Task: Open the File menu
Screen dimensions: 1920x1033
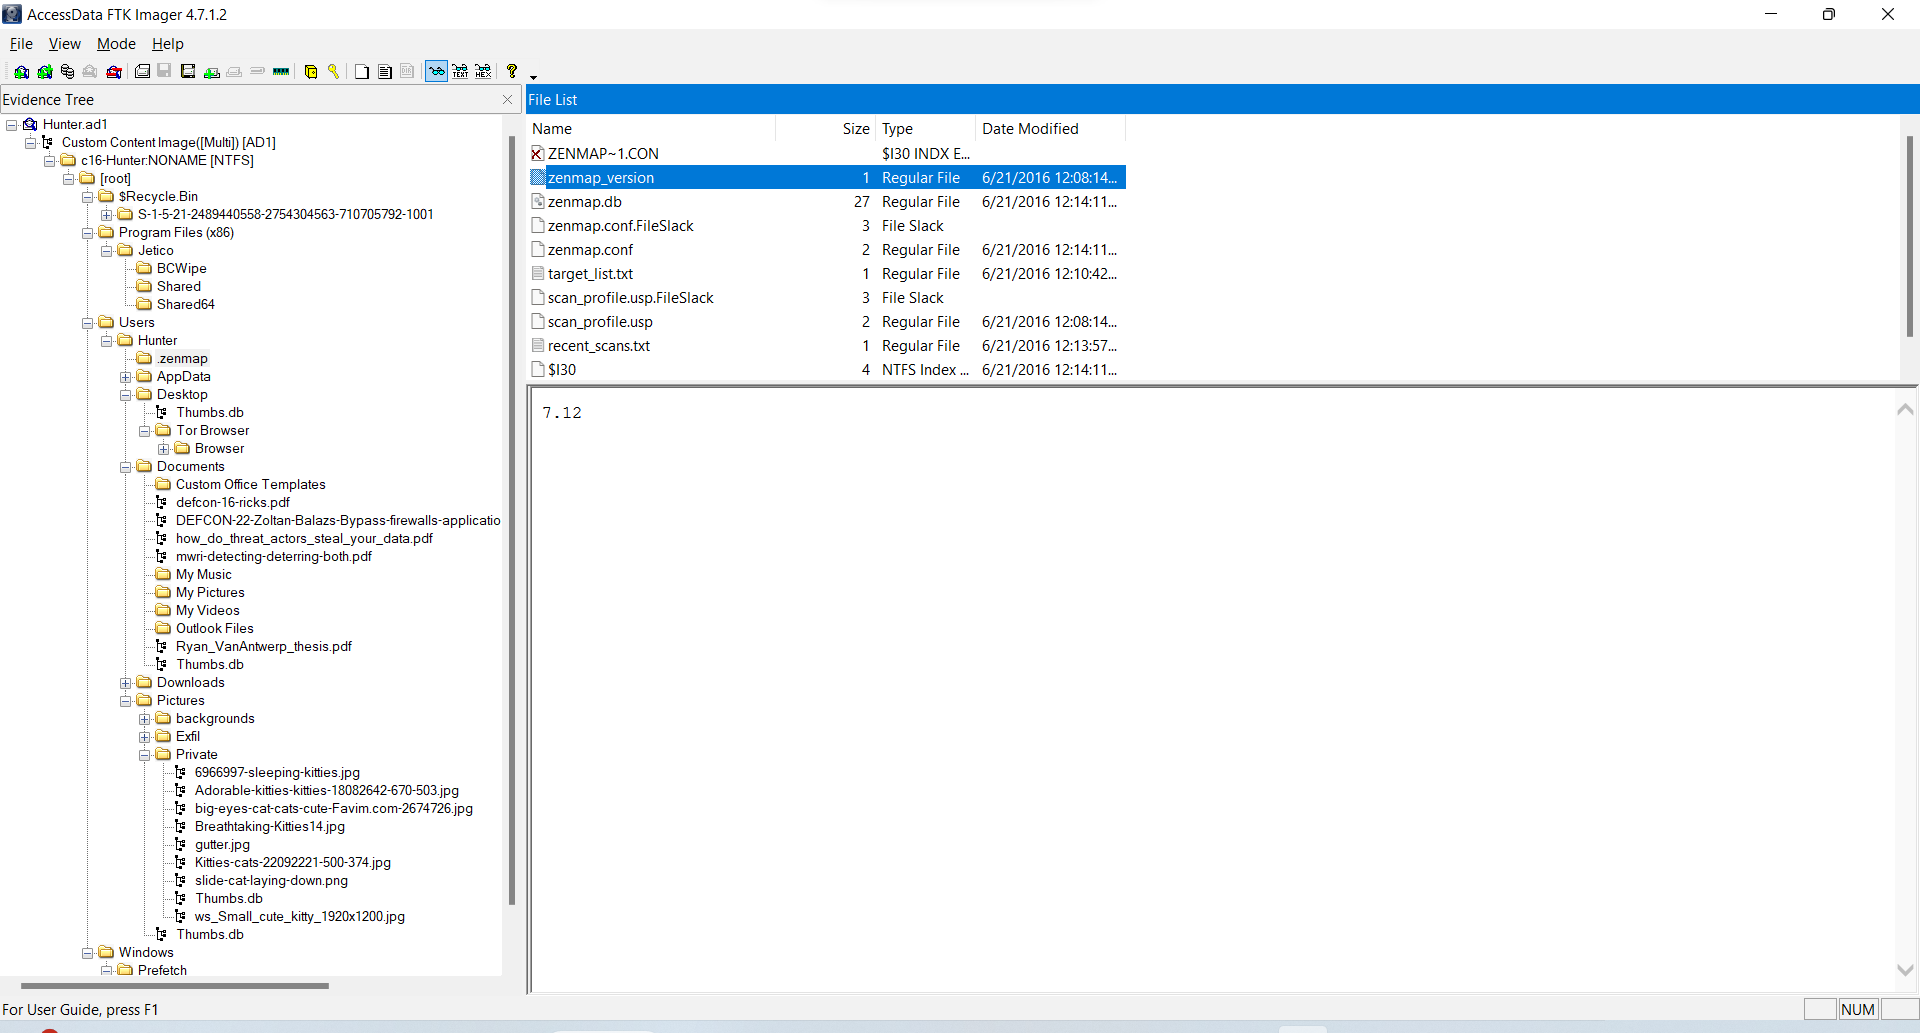Action: click(x=21, y=44)
